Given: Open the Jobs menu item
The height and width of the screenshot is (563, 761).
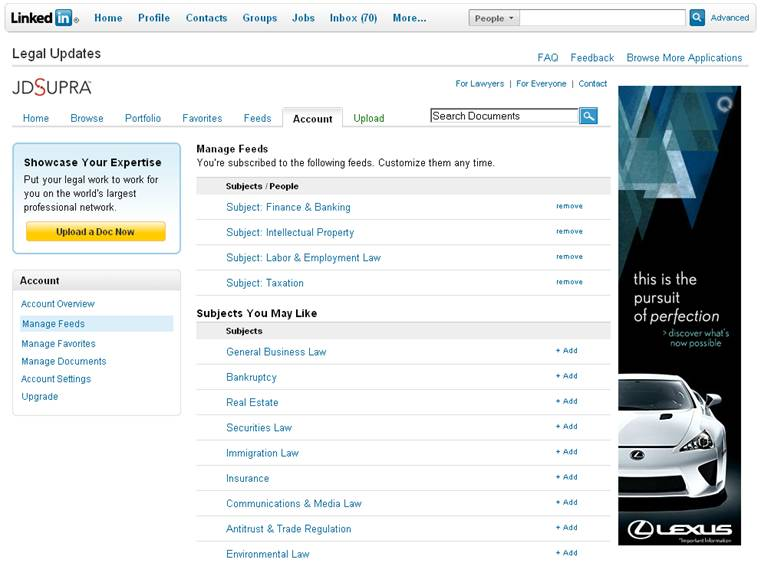Looking at the screenshot, I should (303, 18).
